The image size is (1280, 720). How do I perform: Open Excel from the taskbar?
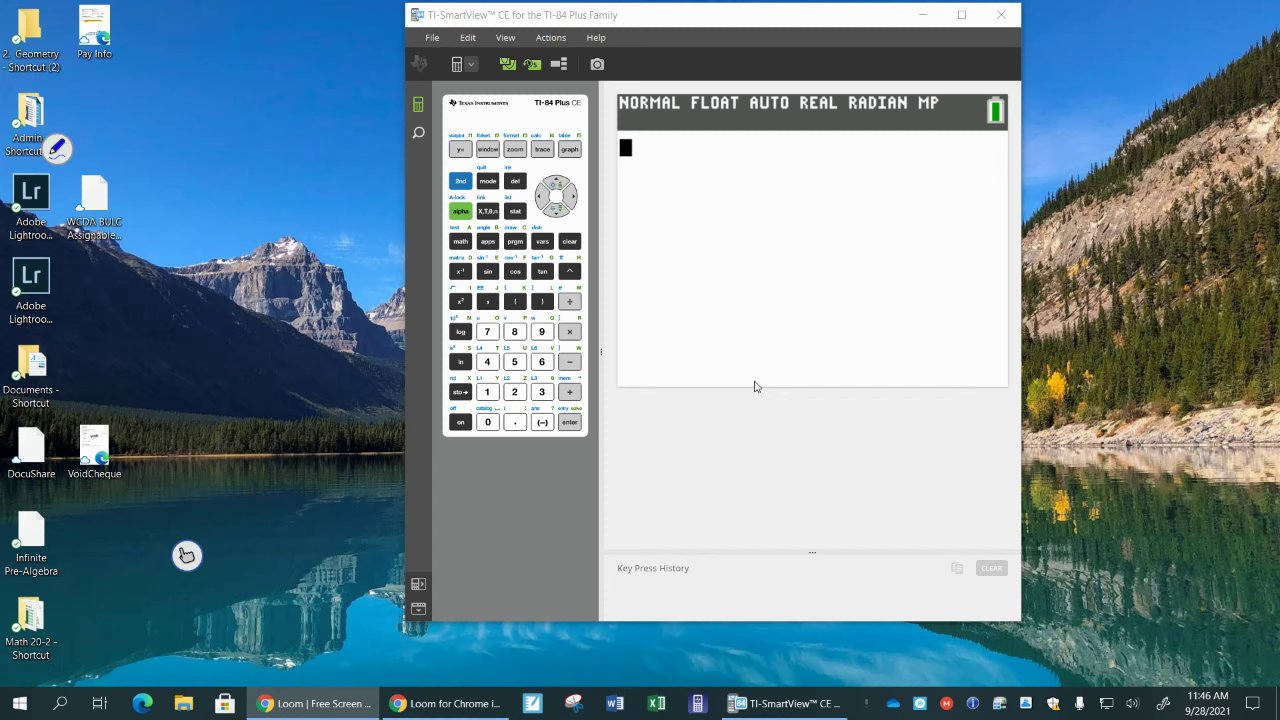[x=656, y=703]
